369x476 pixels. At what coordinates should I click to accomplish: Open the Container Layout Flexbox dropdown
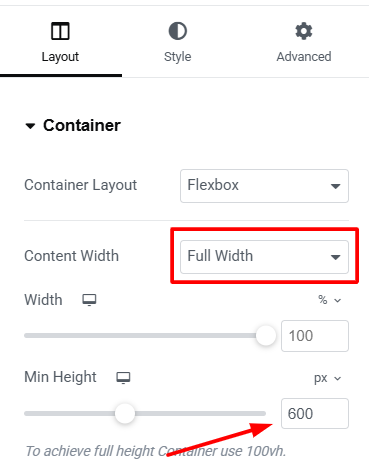(x=264, y=186)
